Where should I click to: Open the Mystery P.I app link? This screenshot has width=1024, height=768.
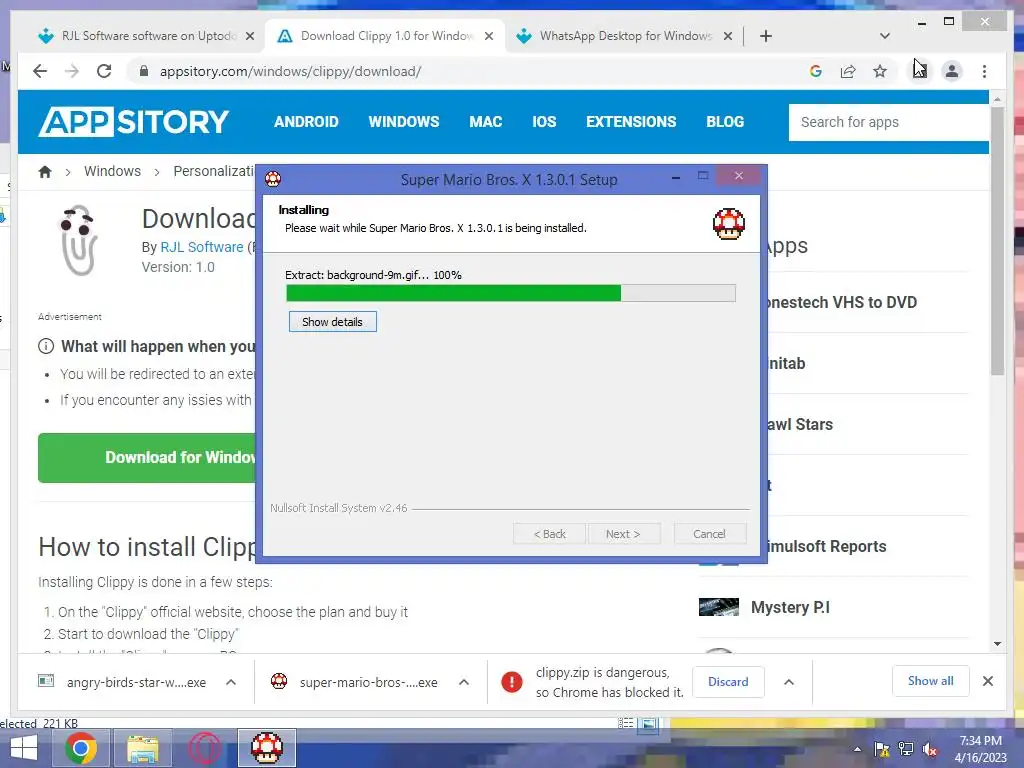coord(790,607)
